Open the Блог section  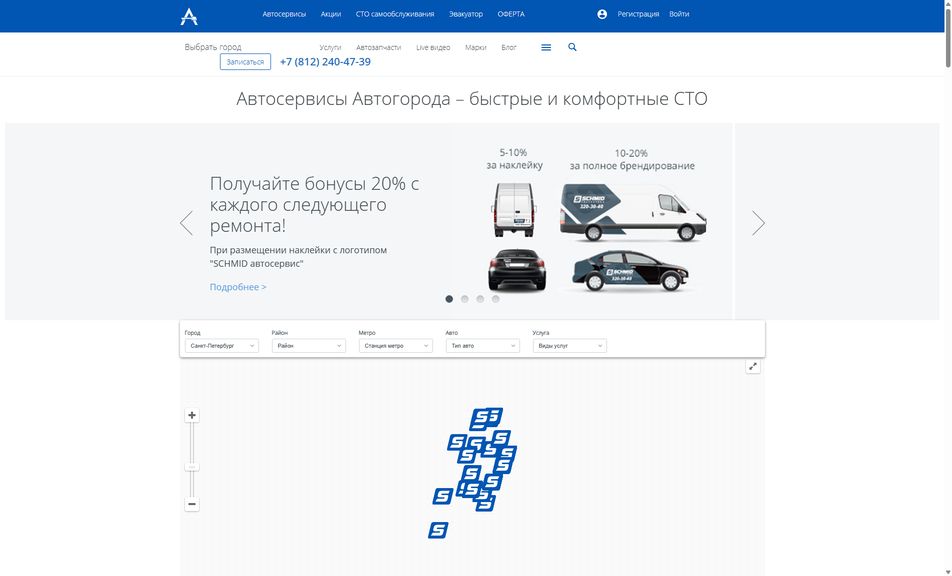pos(509,47)
